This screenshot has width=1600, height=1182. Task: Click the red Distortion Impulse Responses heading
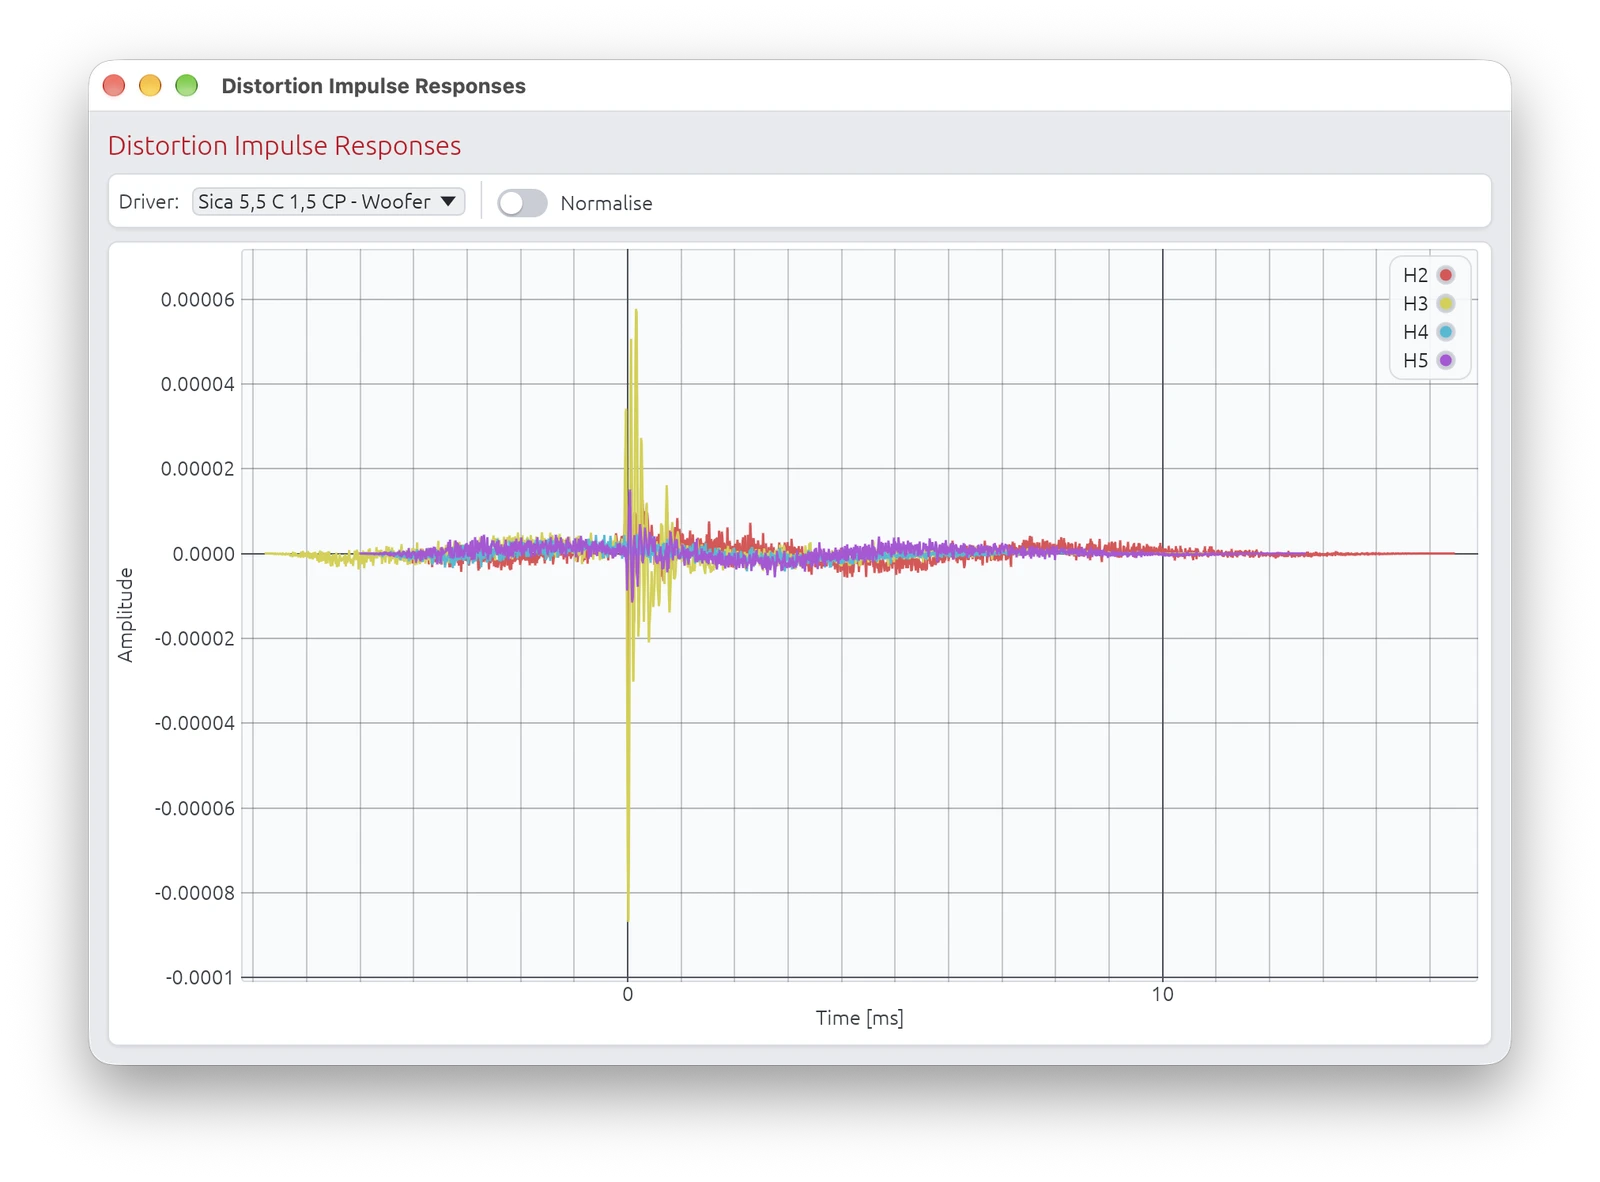284,146
